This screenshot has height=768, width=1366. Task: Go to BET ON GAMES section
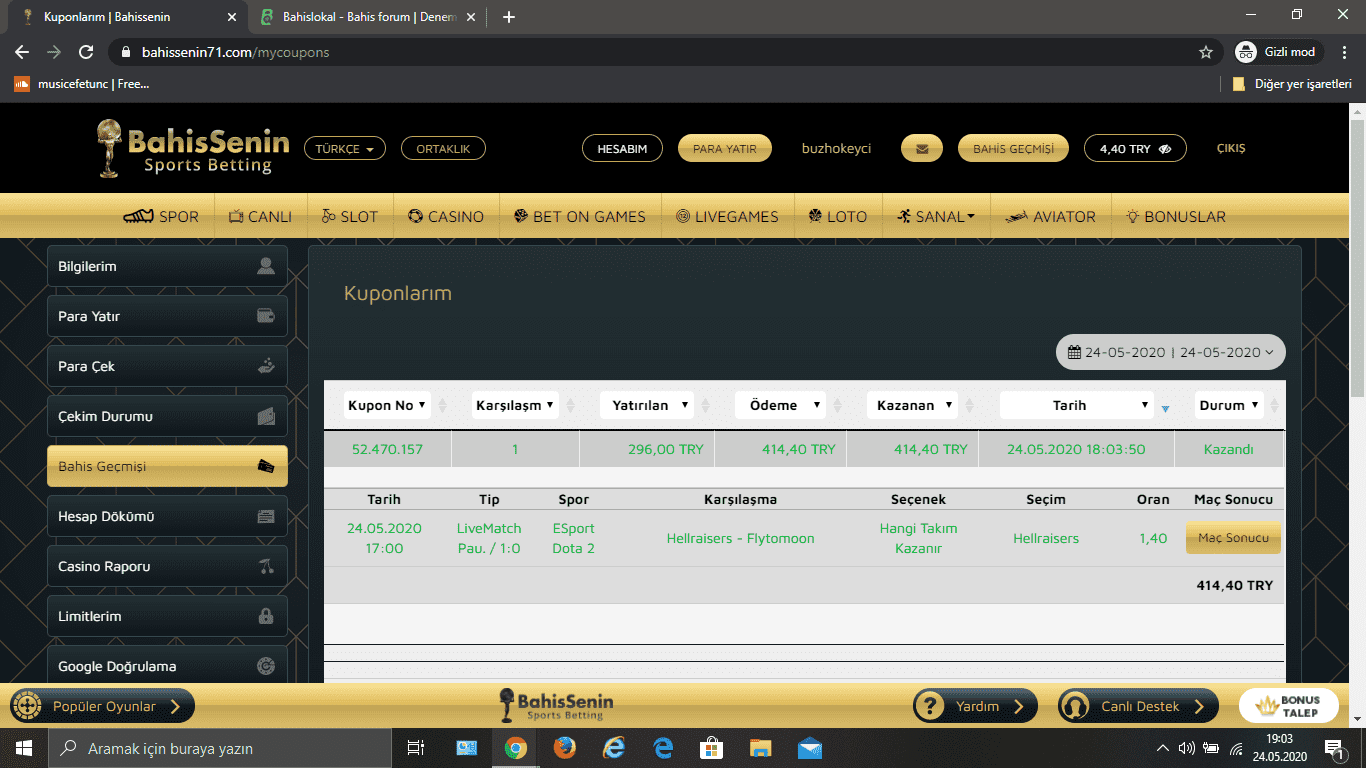click(580, 216)
